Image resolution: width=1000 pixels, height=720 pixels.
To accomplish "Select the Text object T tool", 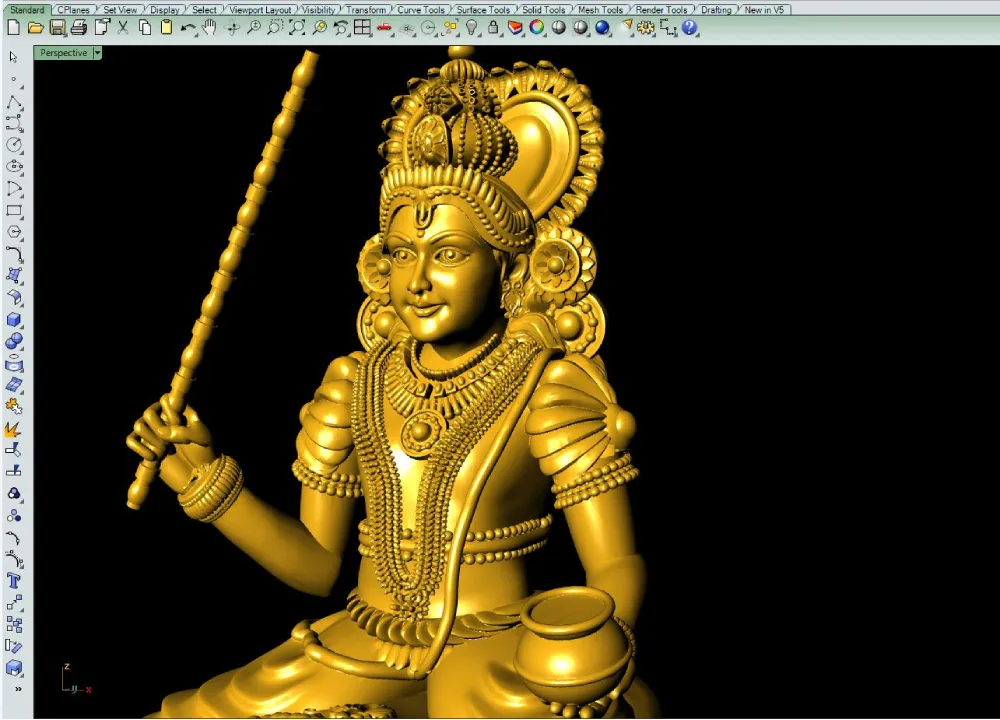I will click(x=14, y=581).
